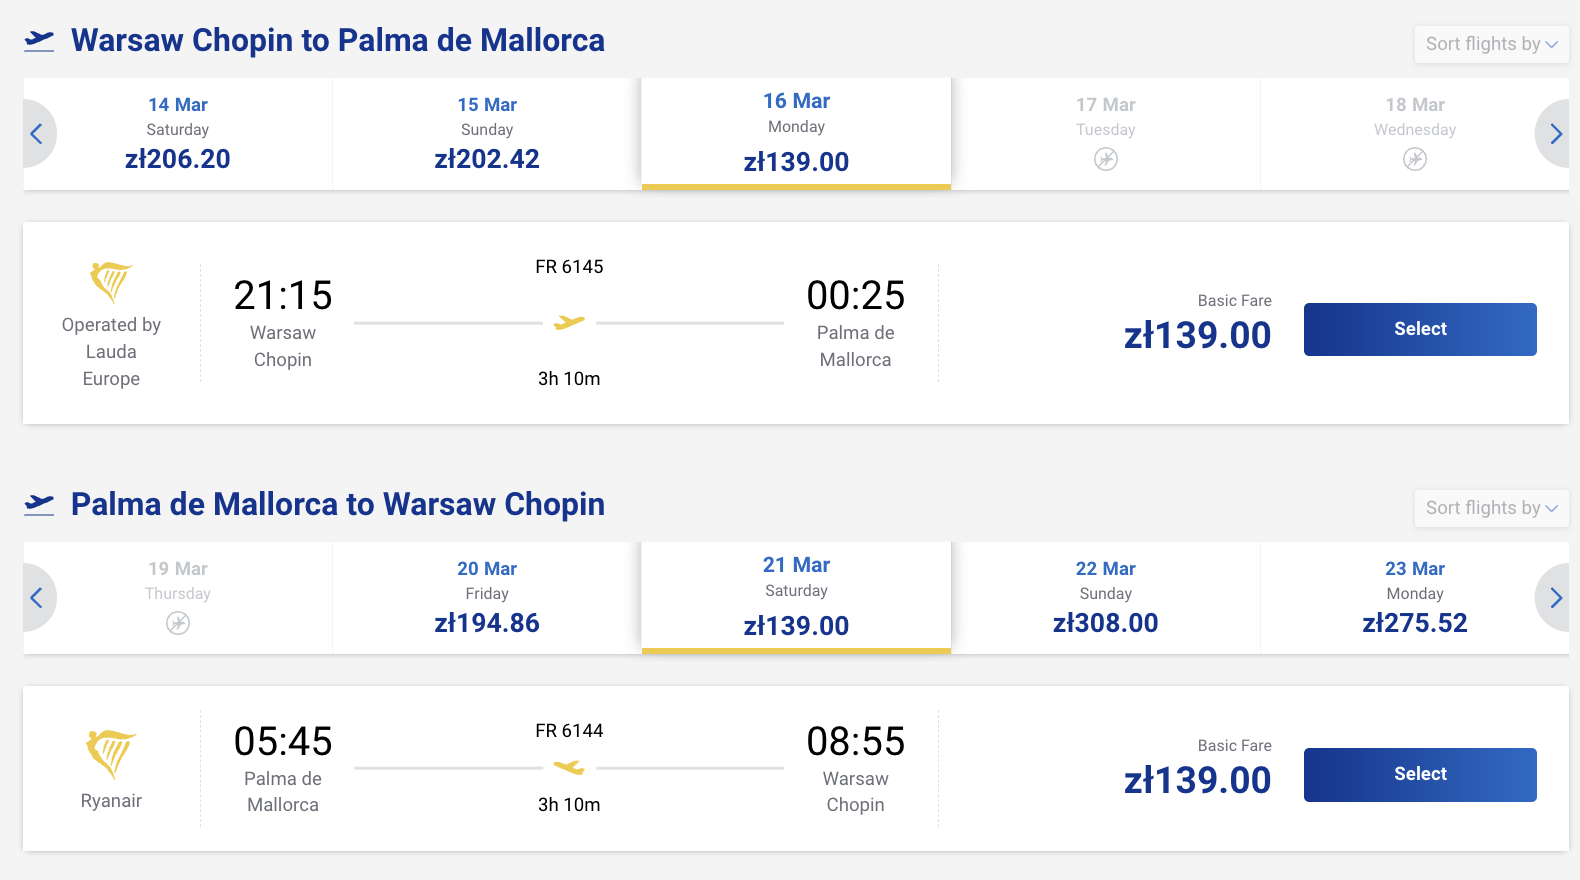Viewport: 1580px width, 880px height.
Task: Open the return Sort flights by dropdown
Action: coord(1490,508)
